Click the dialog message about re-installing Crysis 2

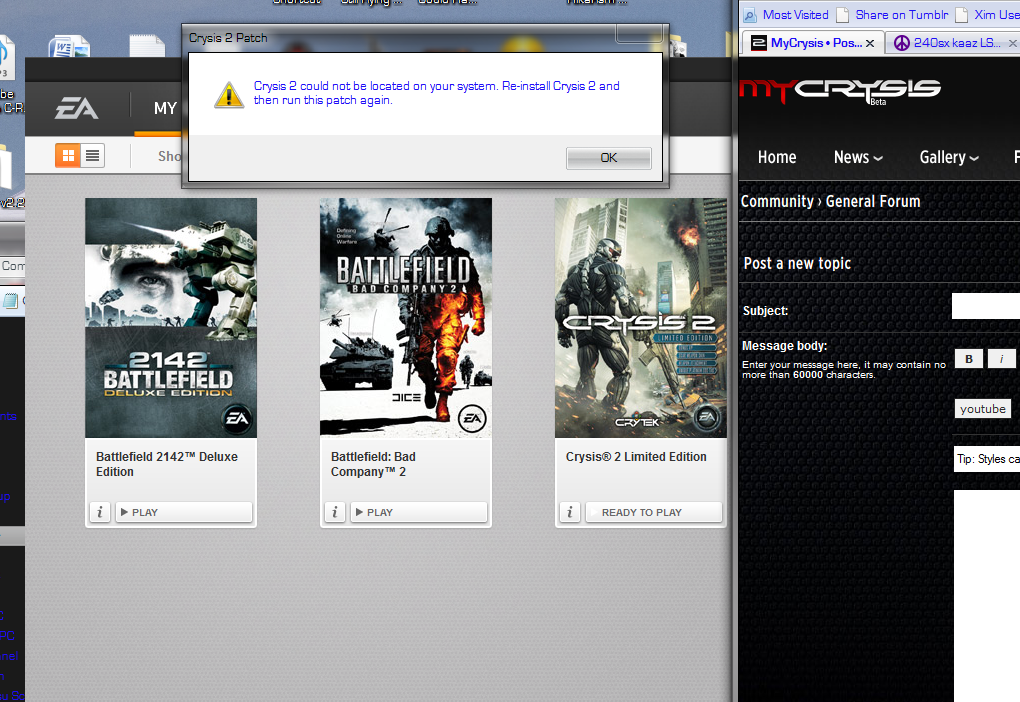pyautogui.click(x=436, y=93)
